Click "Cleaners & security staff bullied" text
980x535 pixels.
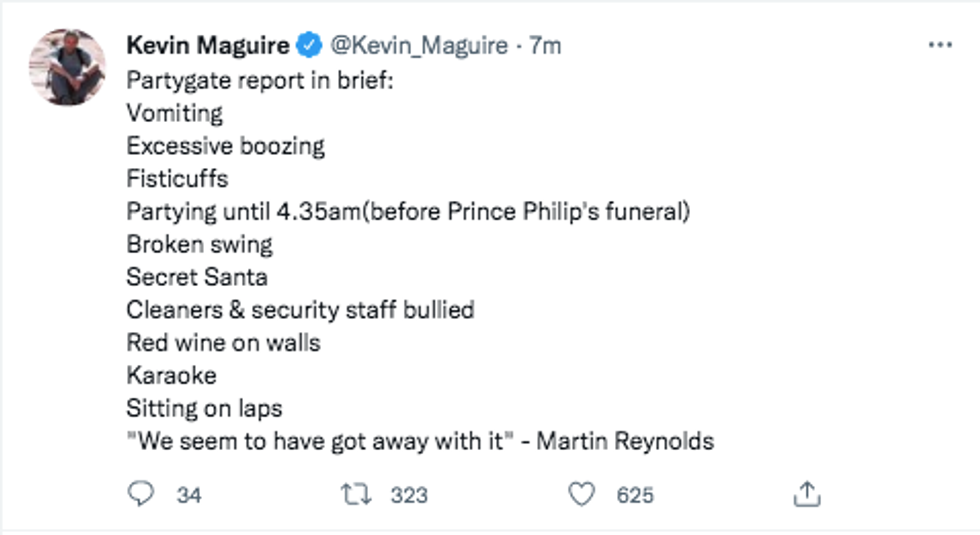point(300,310)
